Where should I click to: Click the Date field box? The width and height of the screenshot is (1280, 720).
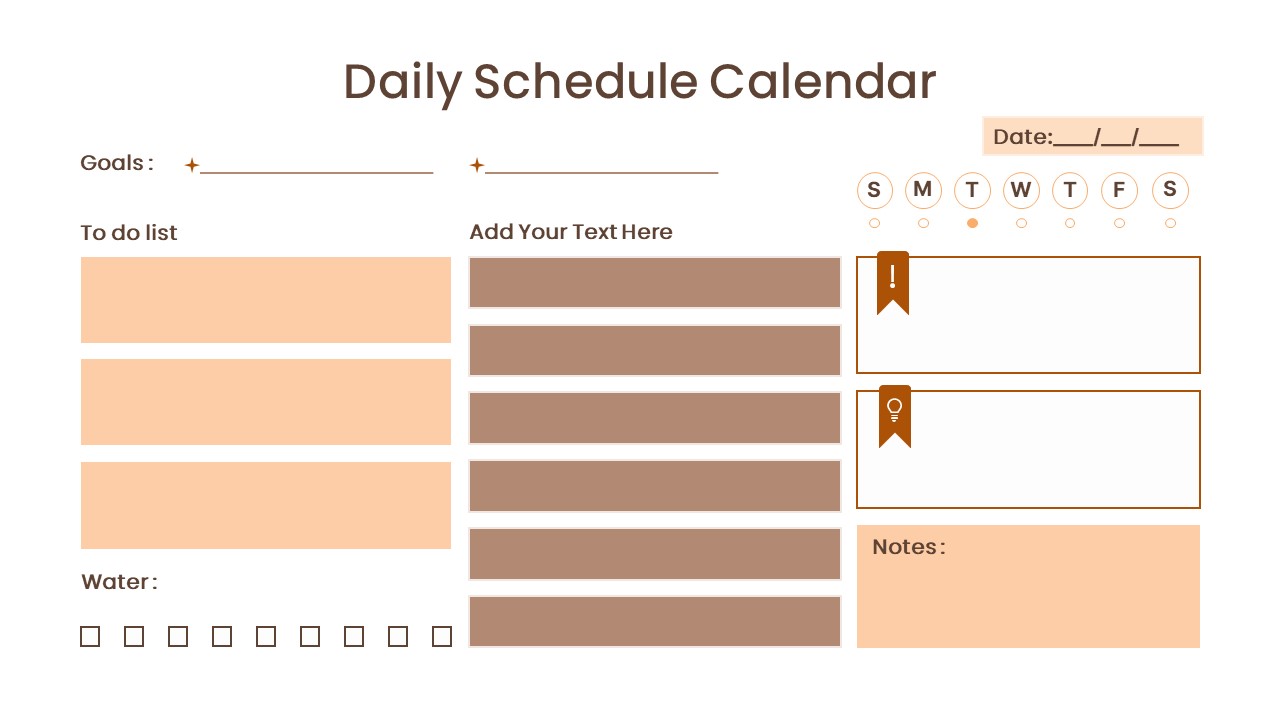pyautogui.click(x=1092, y=137)
